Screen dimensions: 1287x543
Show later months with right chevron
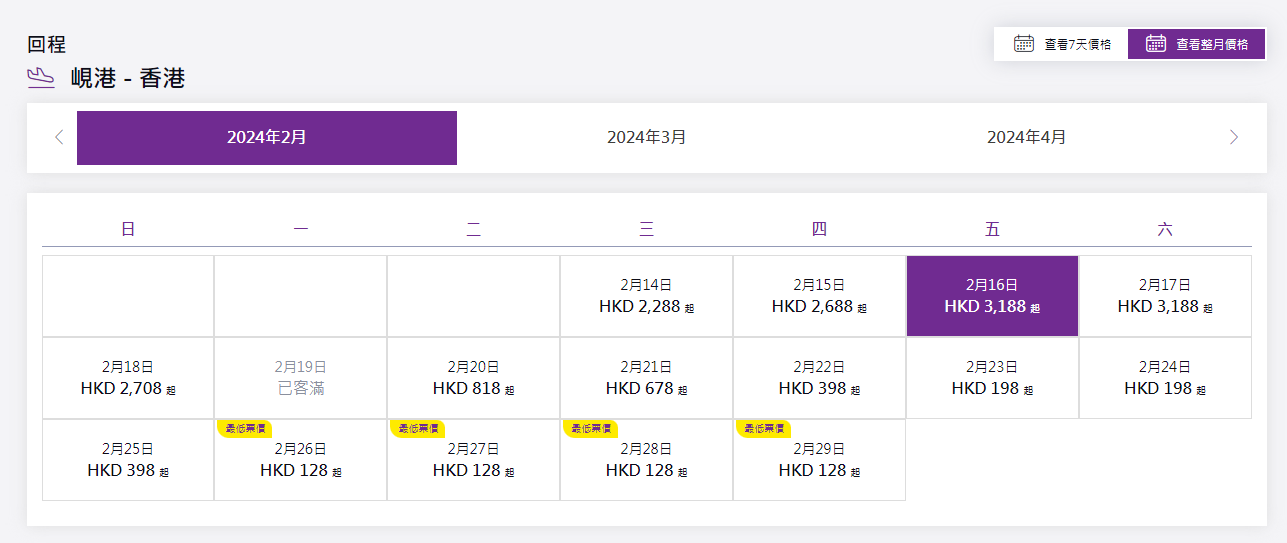1233,137
